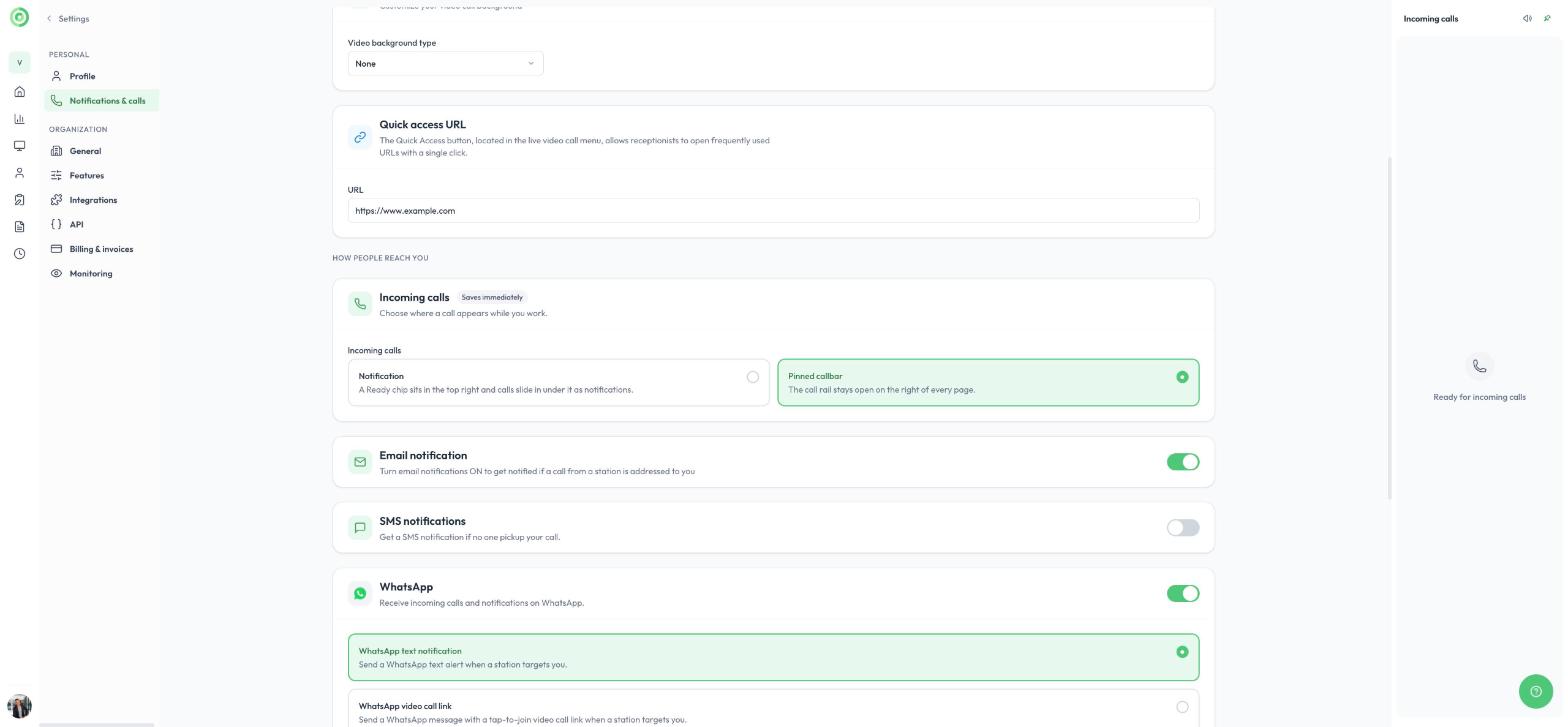
Task: Open Billing & invoices page
Action: click(x=101, y=249)
